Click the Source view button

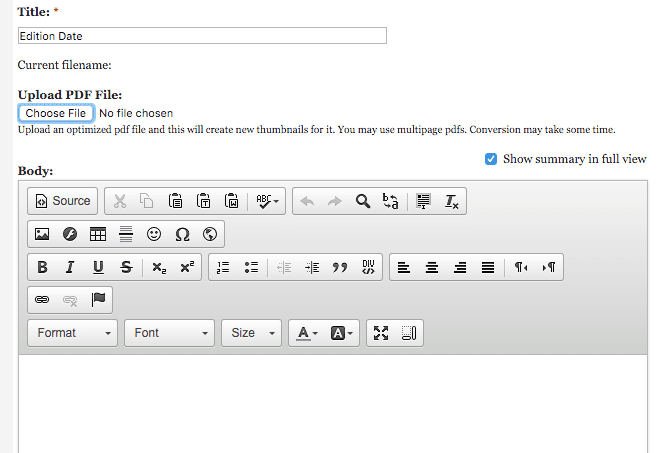[x=63, y=201]
